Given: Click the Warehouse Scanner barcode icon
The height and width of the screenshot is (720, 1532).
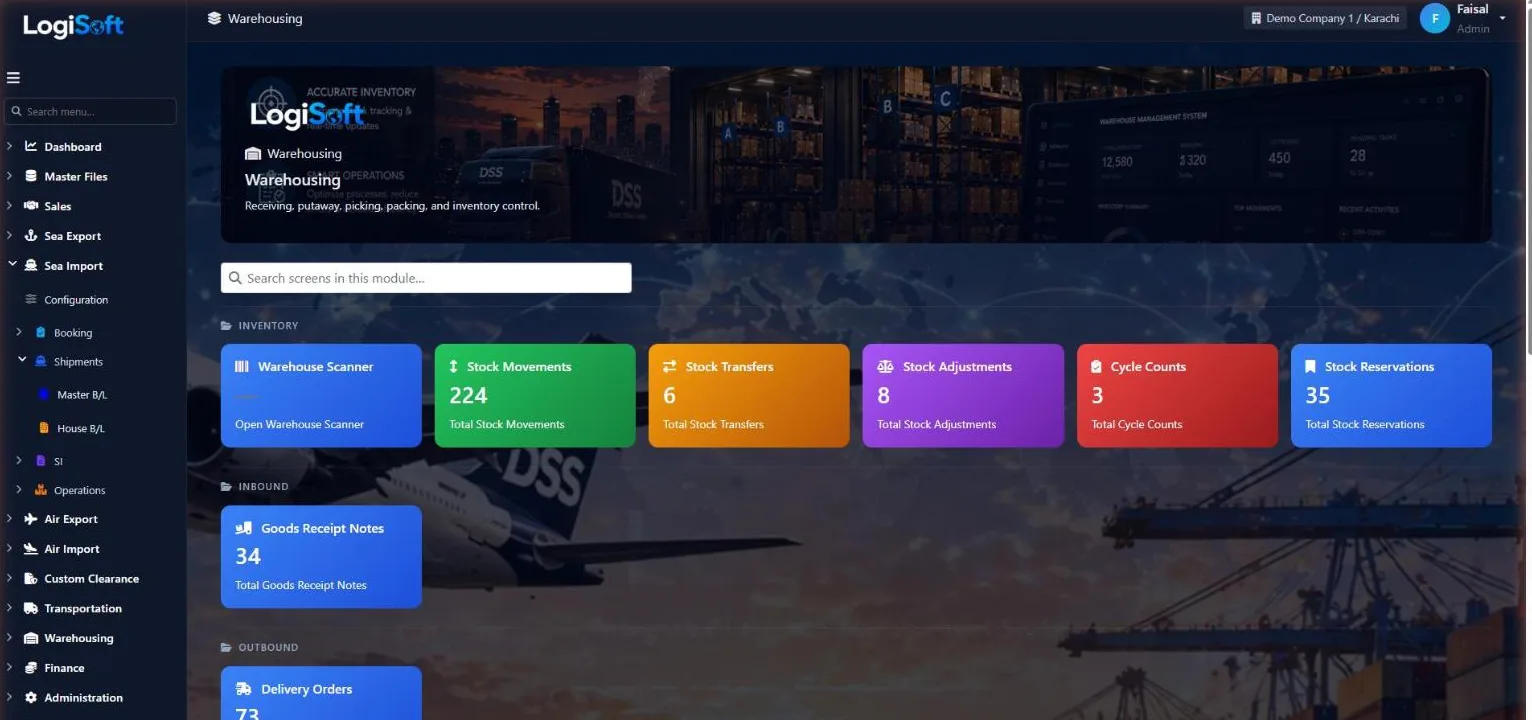Looking at the screenshot, I should coord(242,367).
